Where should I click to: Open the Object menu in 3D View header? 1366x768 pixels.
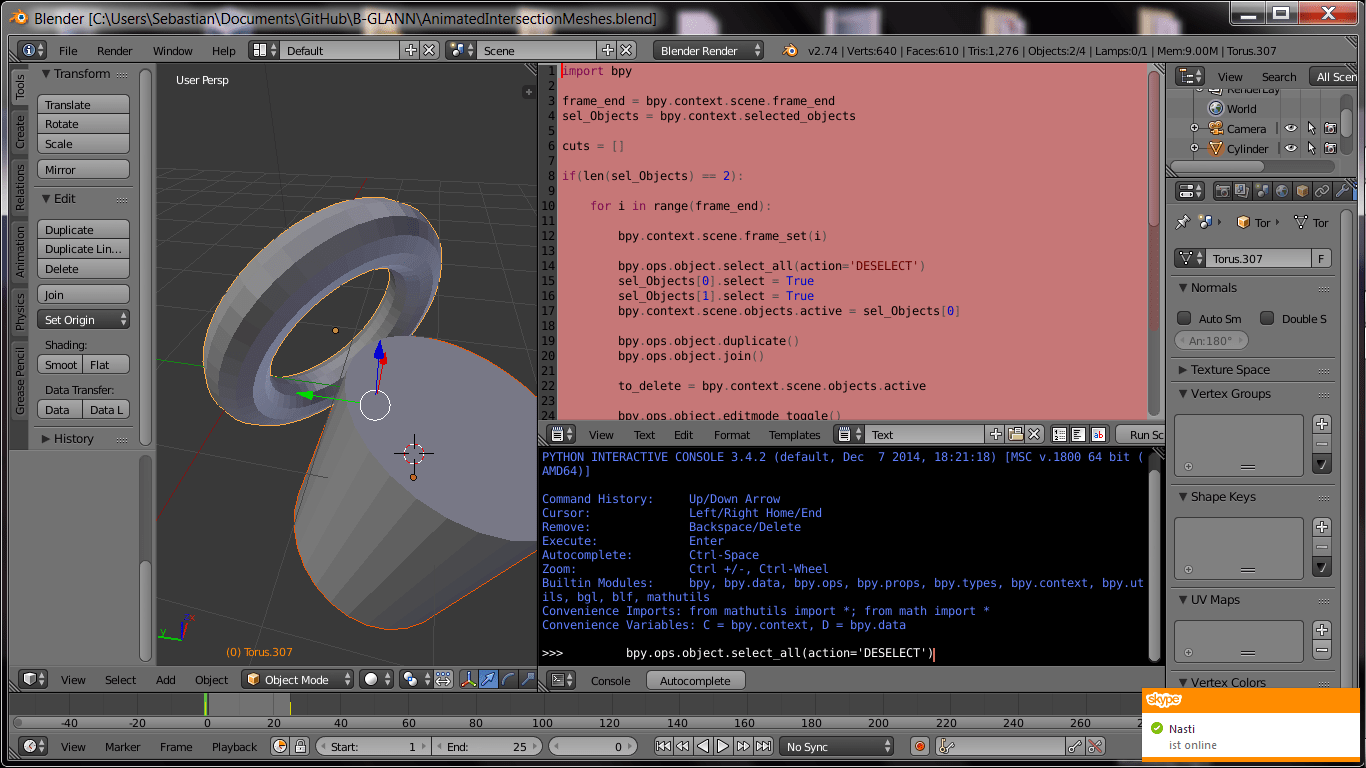coord(211,679)
